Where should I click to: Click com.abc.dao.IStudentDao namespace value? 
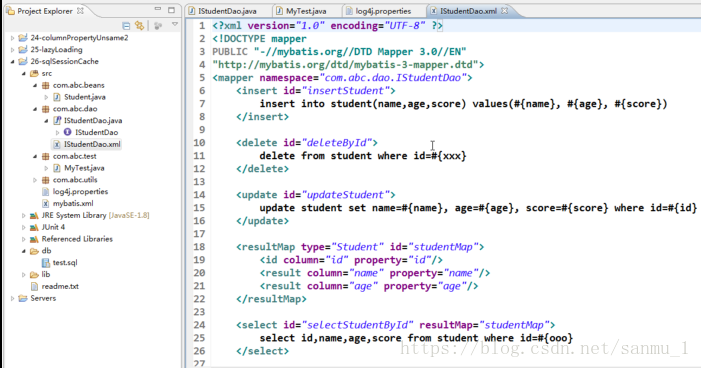point(393,78)
